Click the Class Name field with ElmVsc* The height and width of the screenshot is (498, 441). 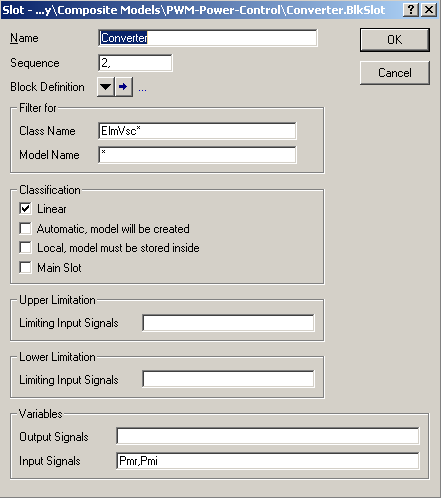click(x=197, y=131)
